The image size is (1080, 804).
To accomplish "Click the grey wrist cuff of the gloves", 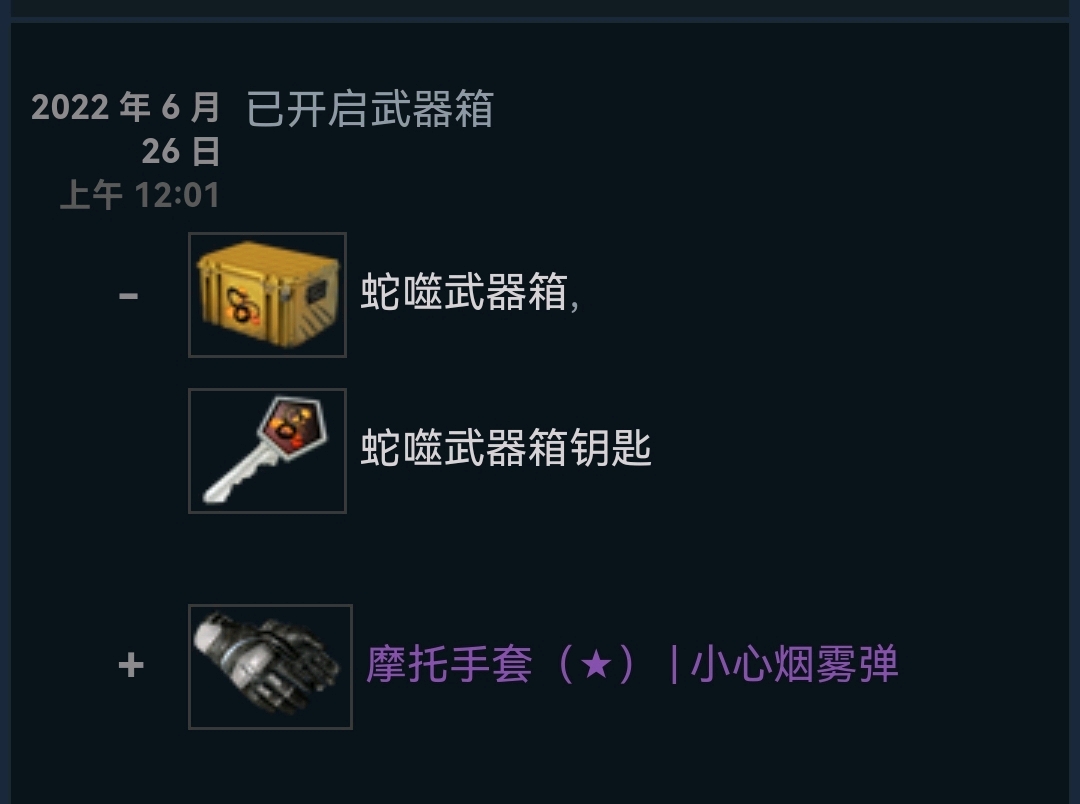I will (x=210, y=634).
